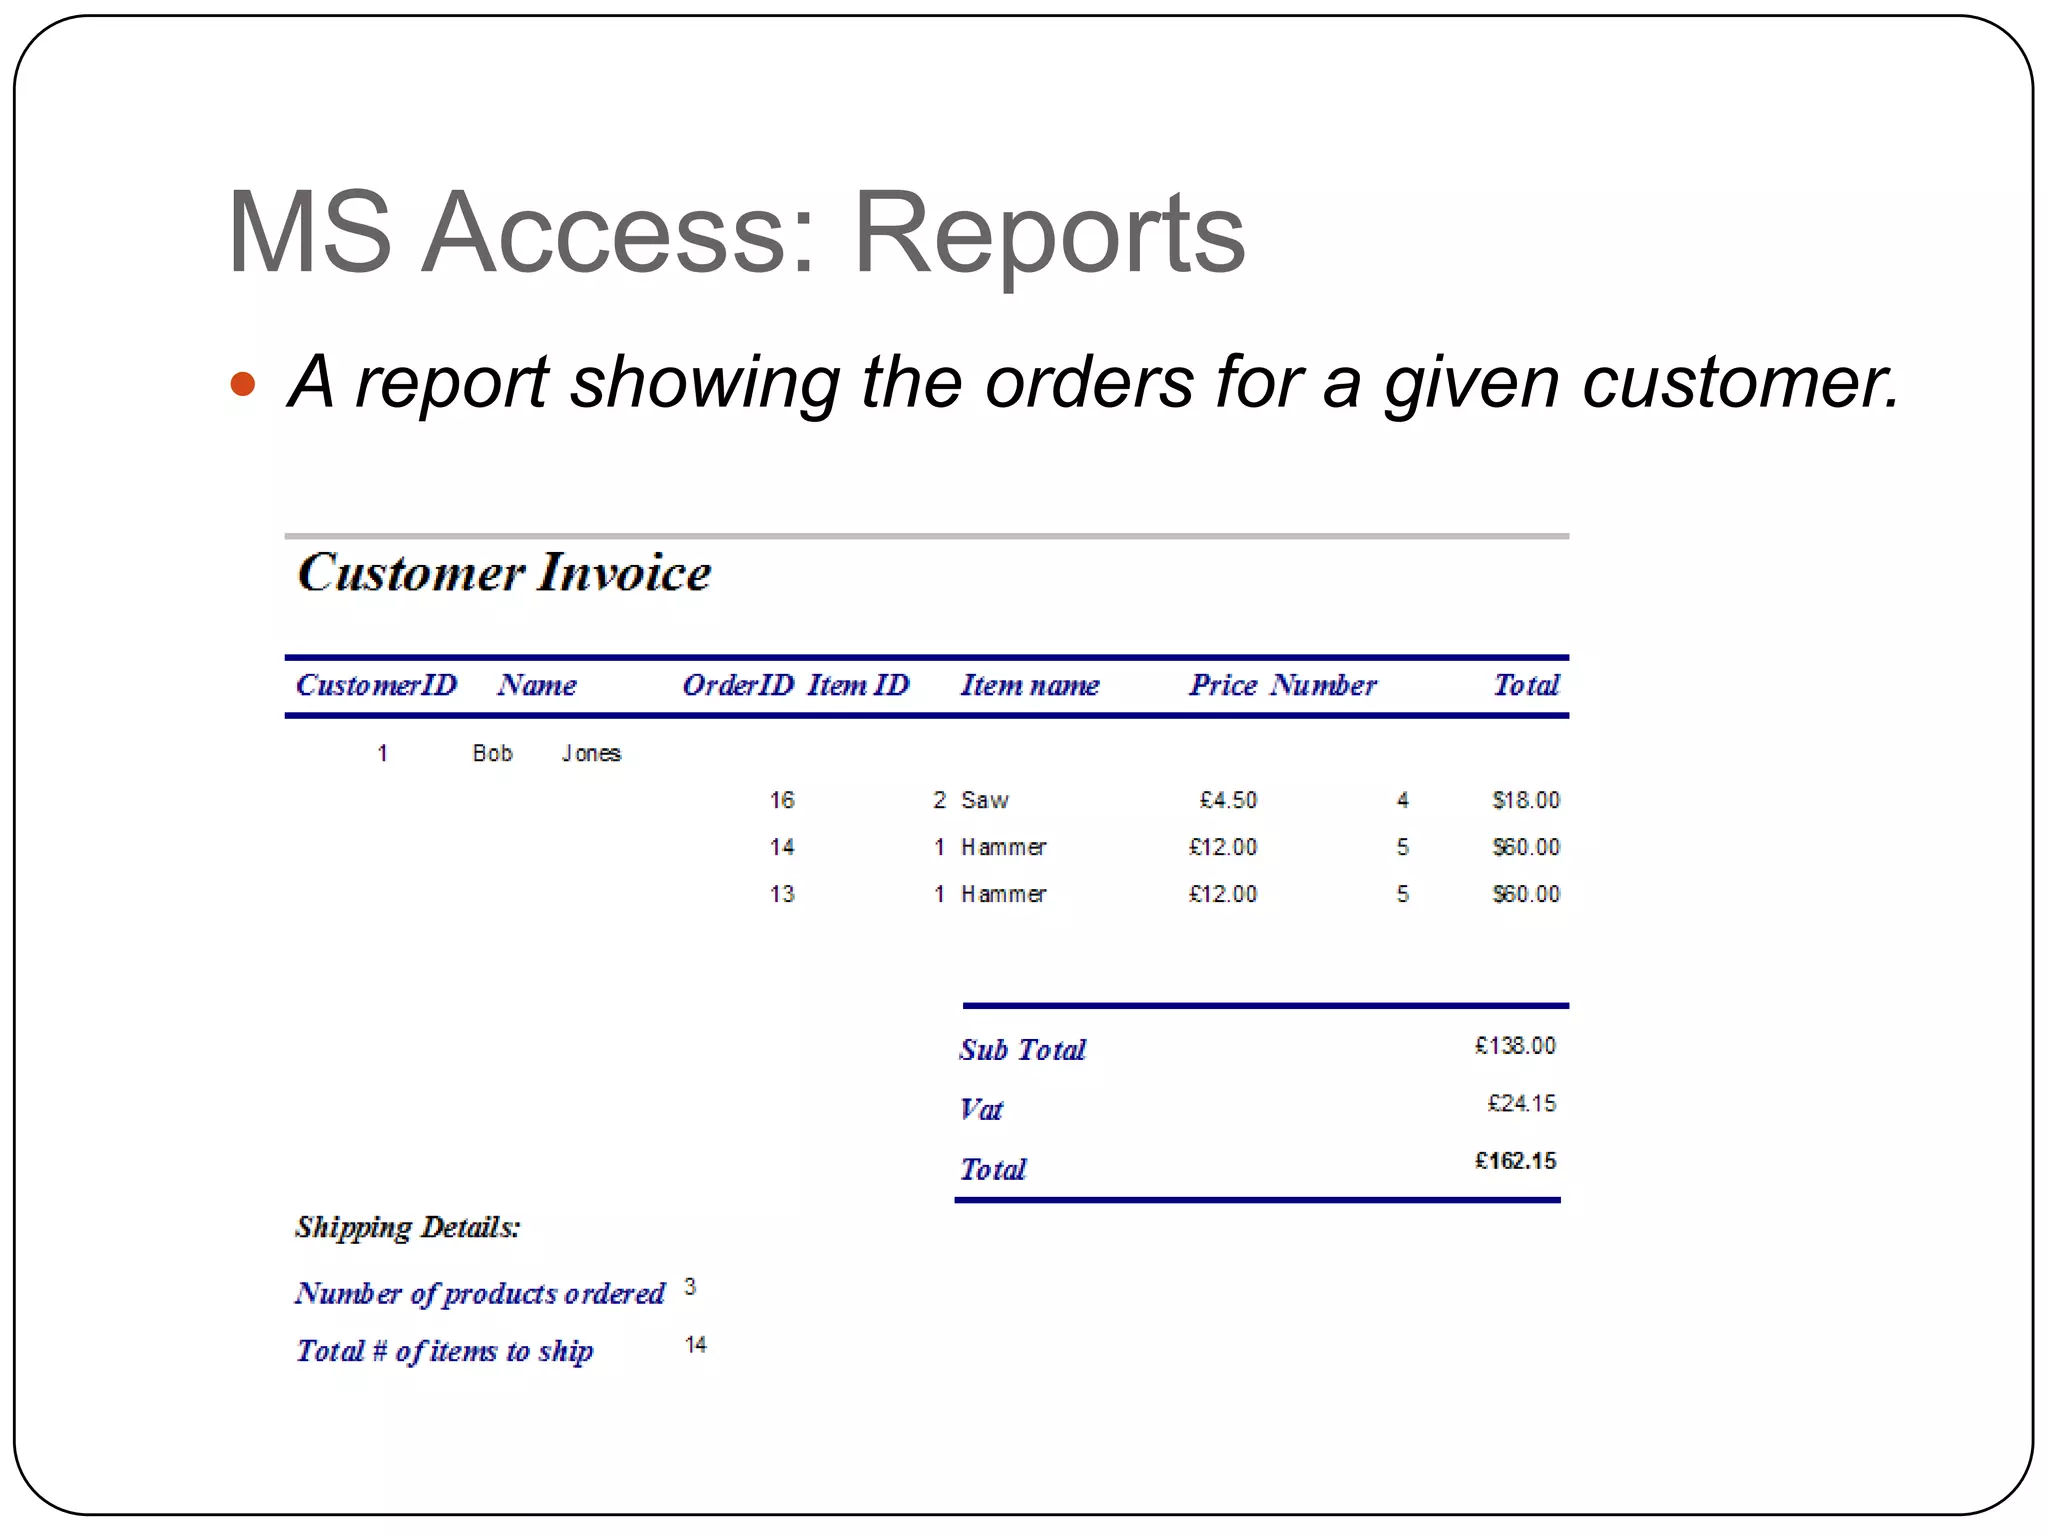
Task: Click the Total column header
Action: (1526, 685)
